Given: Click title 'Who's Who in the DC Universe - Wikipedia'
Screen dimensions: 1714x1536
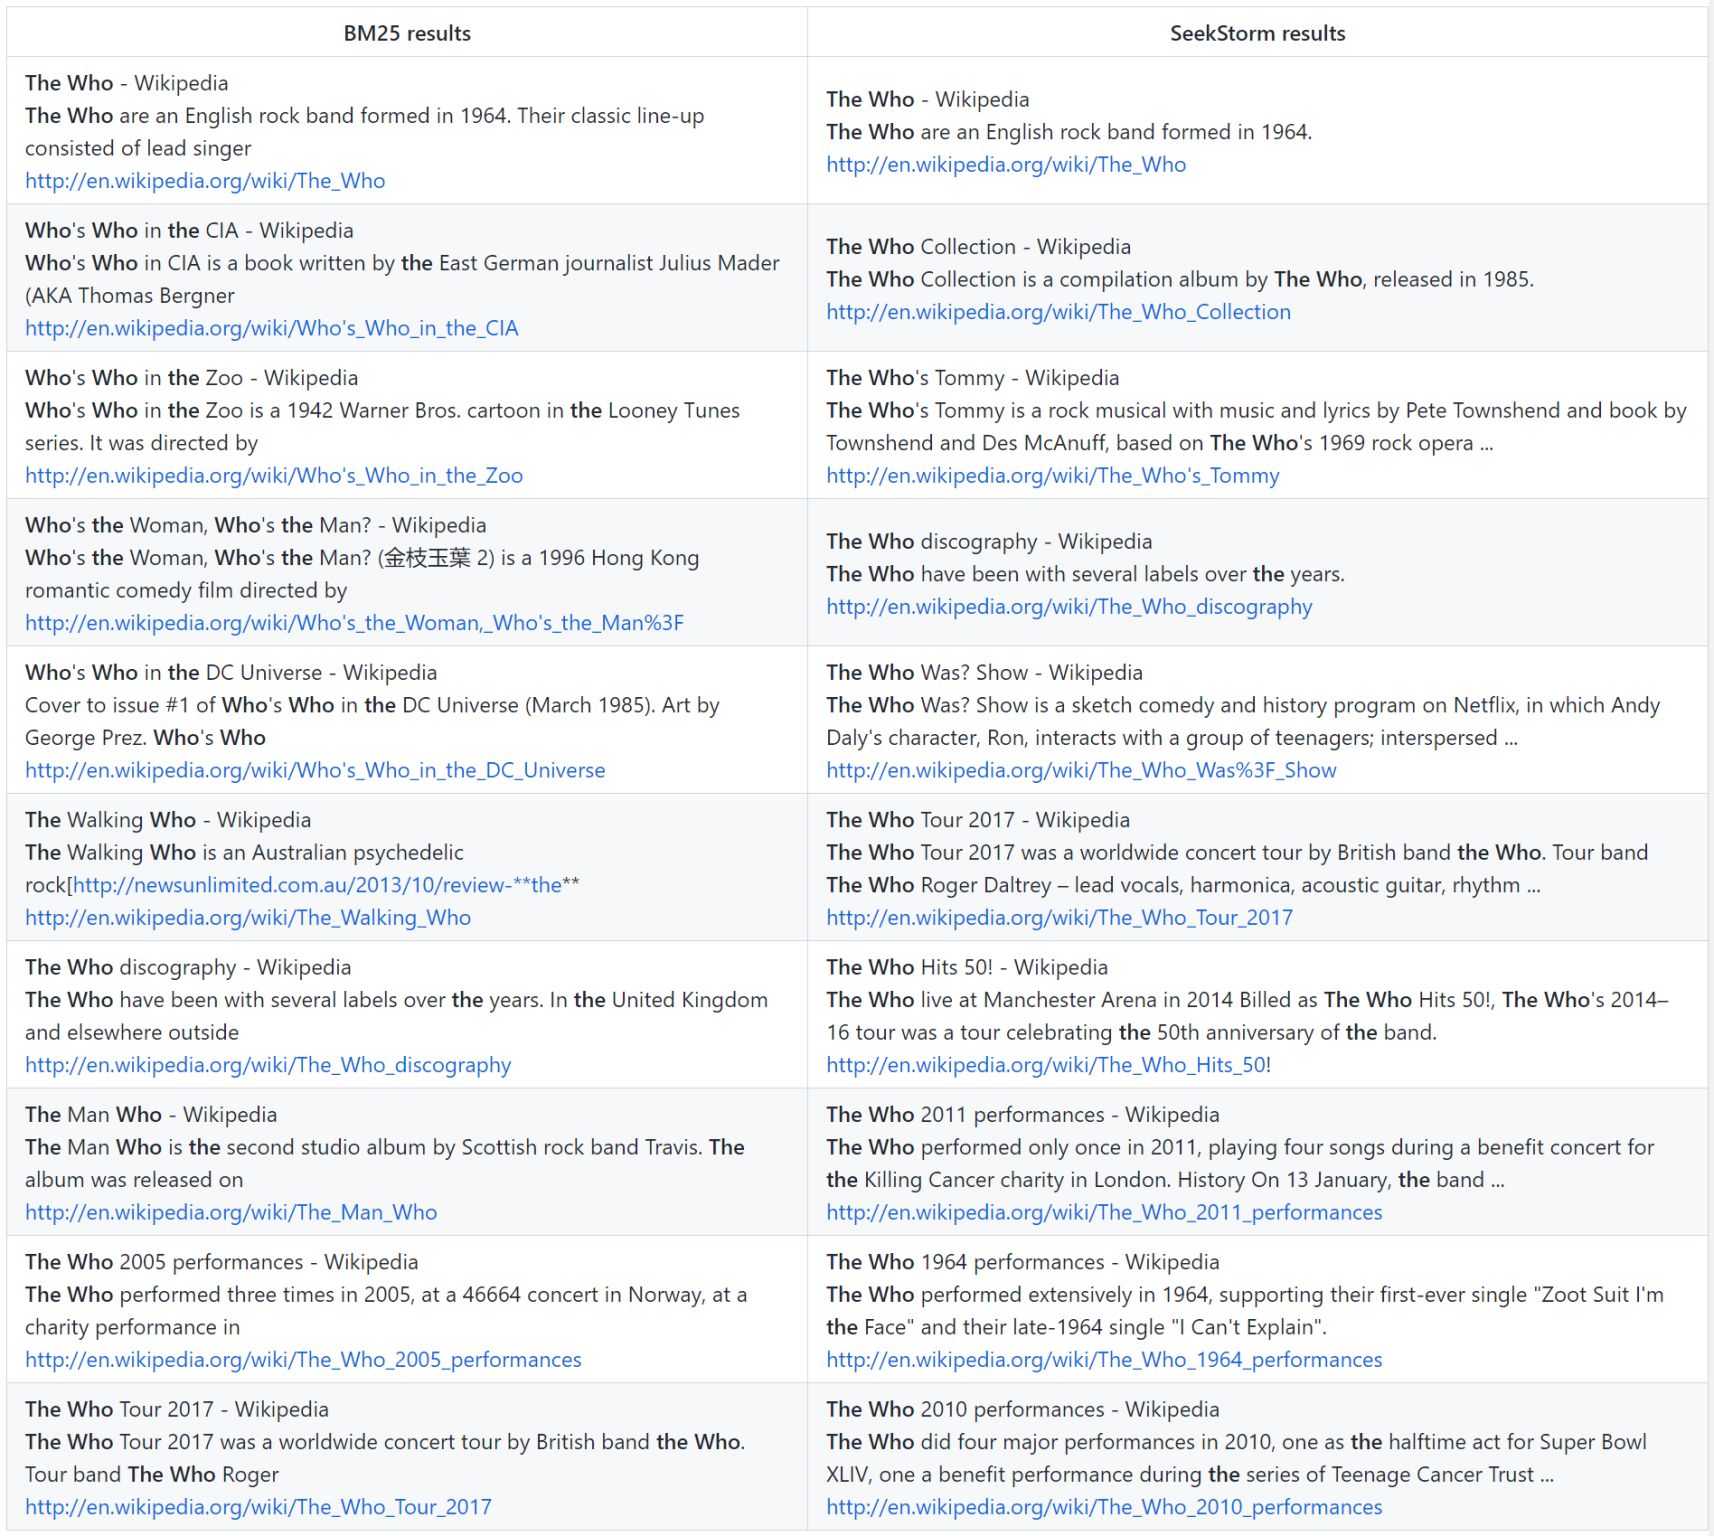Looking at the screenshot, I should pos(231,672).
